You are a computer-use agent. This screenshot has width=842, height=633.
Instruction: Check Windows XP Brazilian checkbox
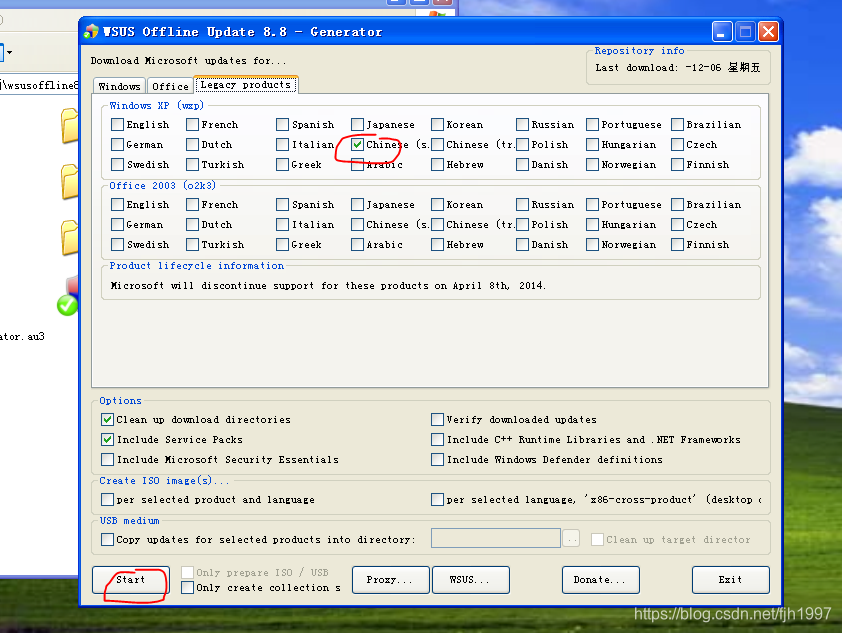click(678, 125)
